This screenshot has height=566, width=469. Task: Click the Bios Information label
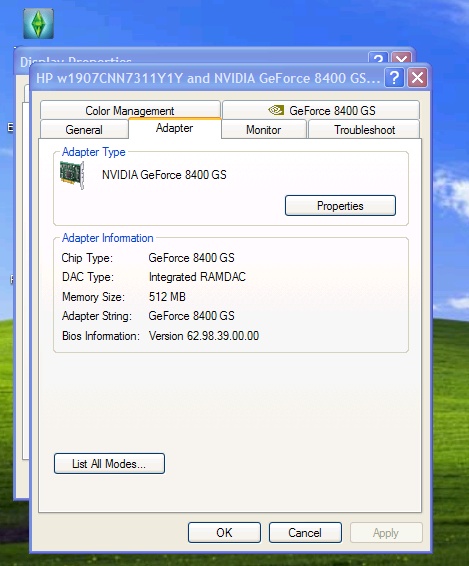point(101,336)
